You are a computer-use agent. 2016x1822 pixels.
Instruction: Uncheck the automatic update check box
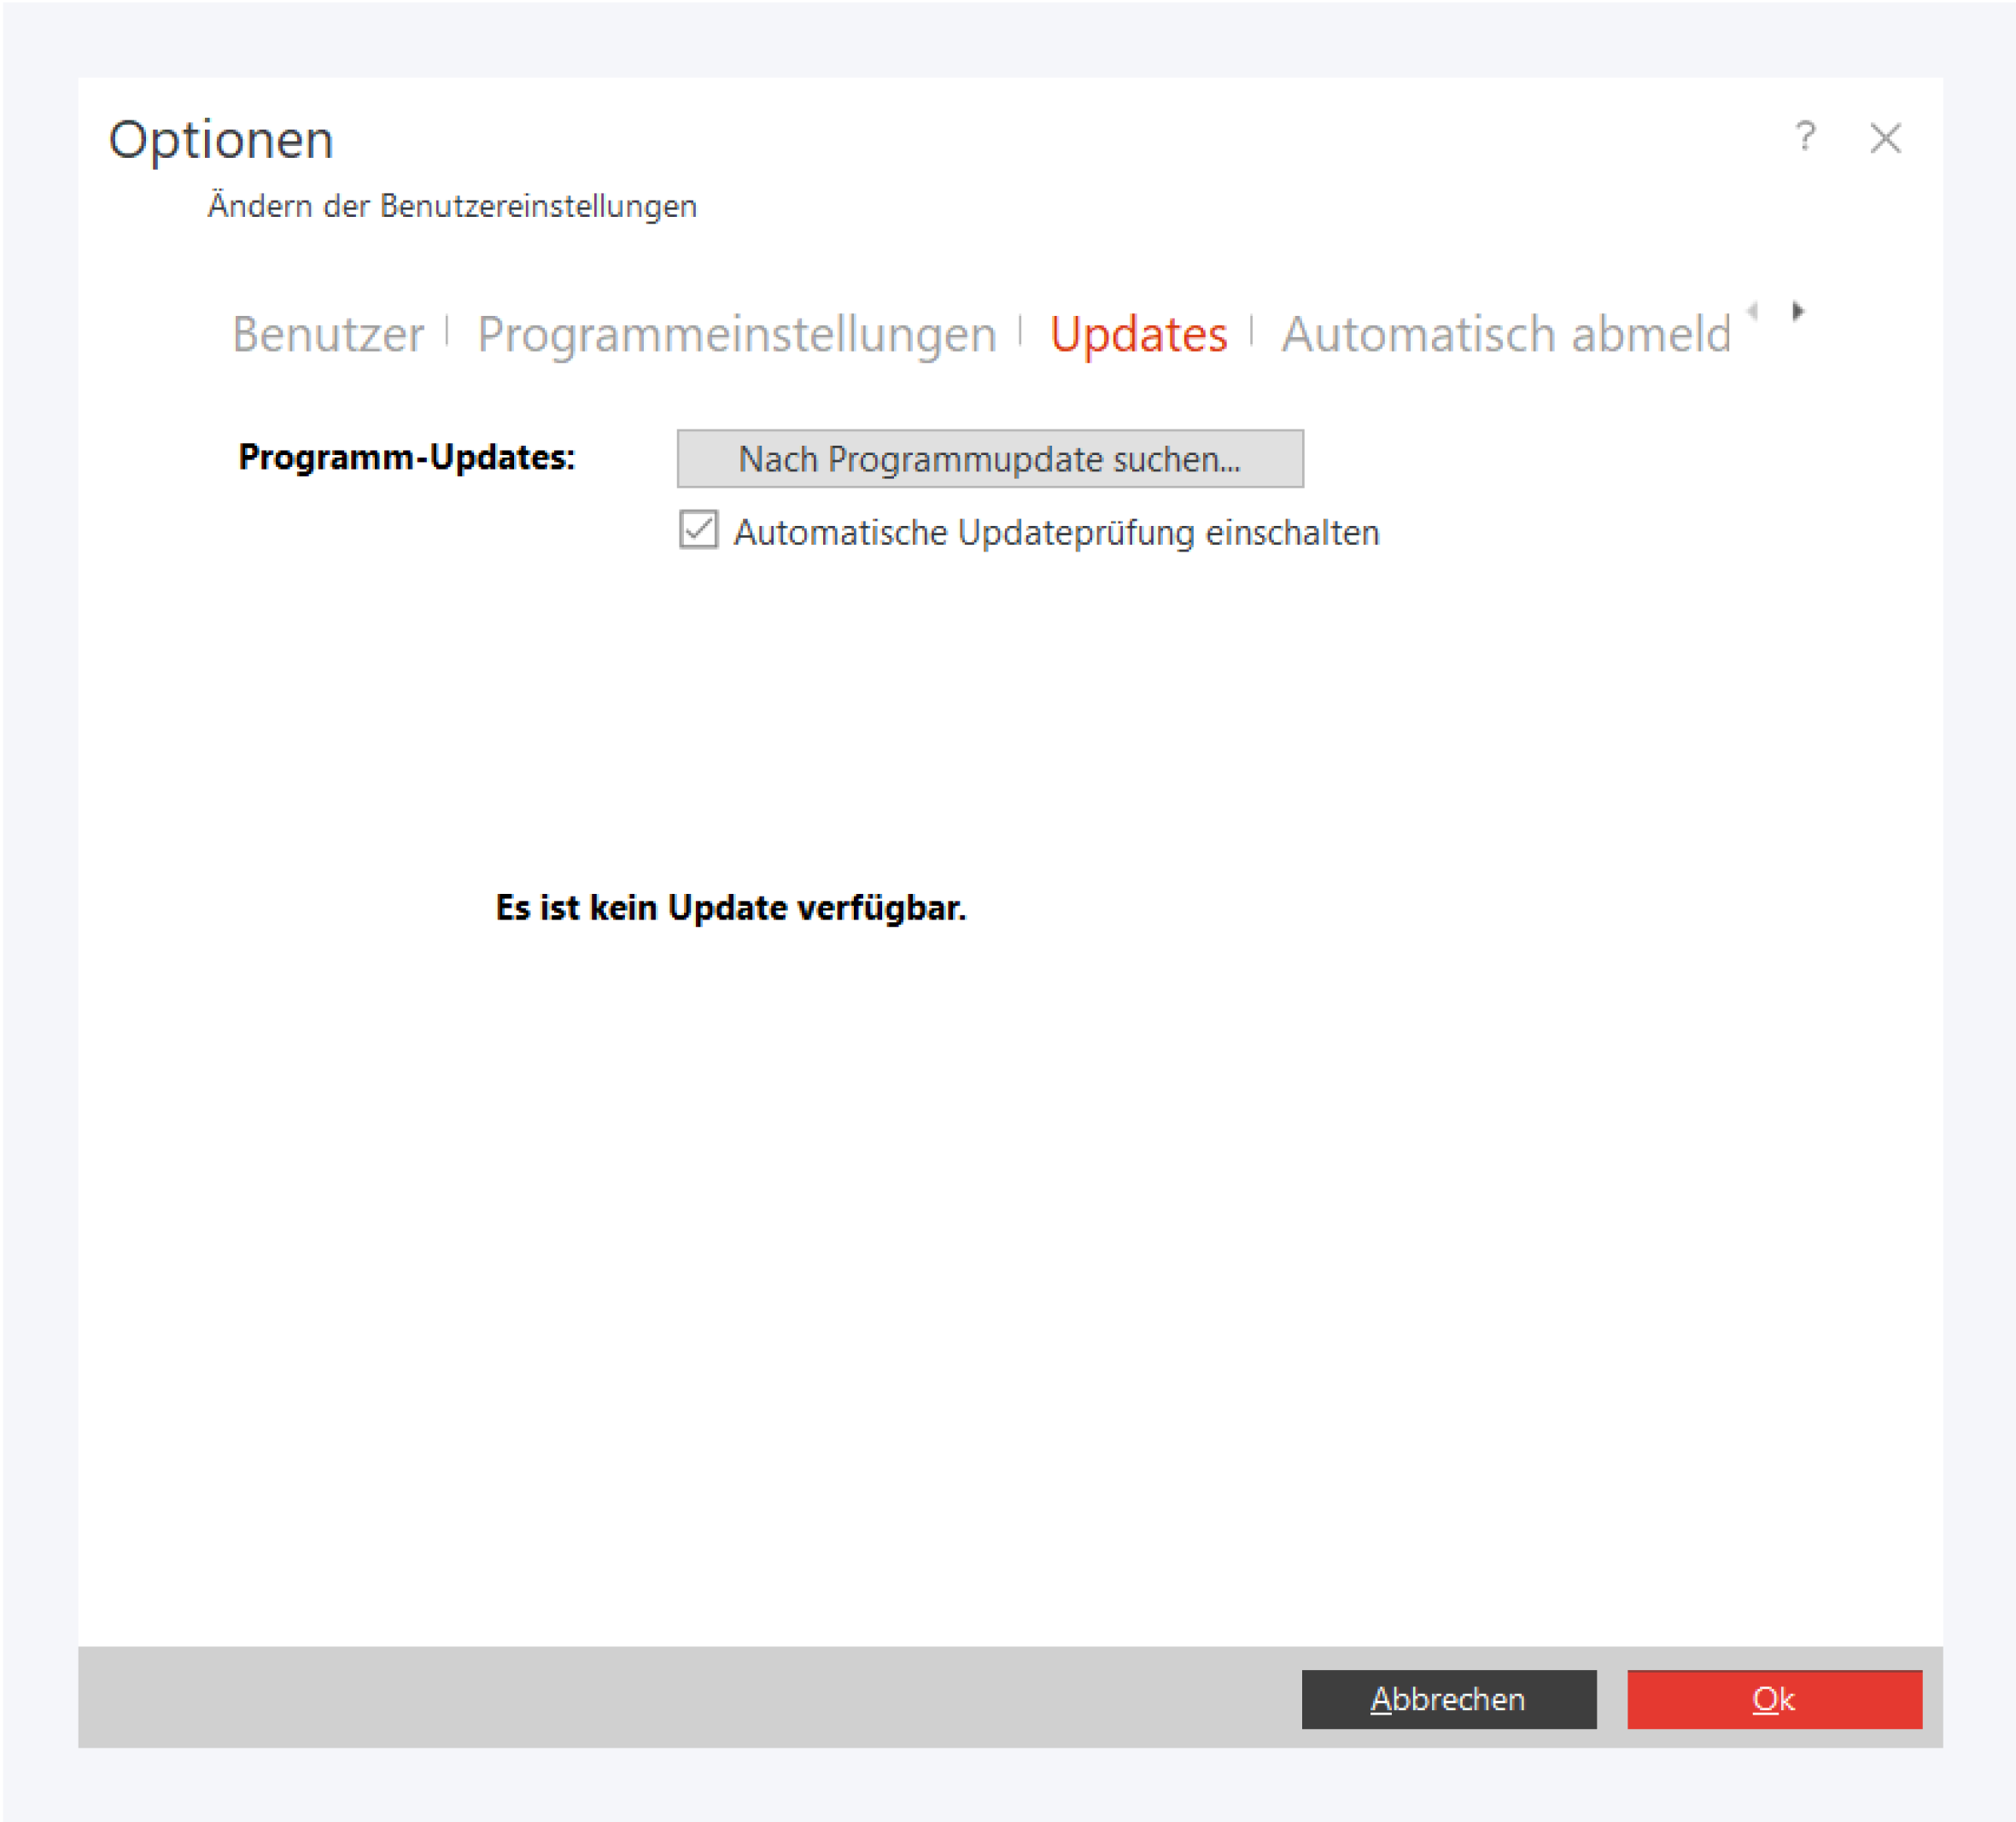pos(698,529)
